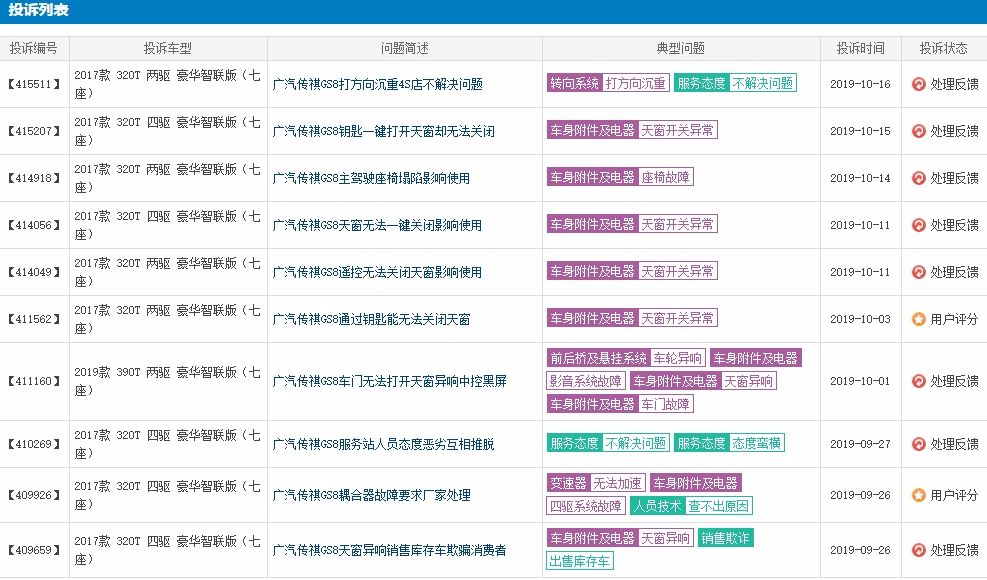Click the 投诉状态 column header
The image size is (987, 580).
[x=944, y=48]
